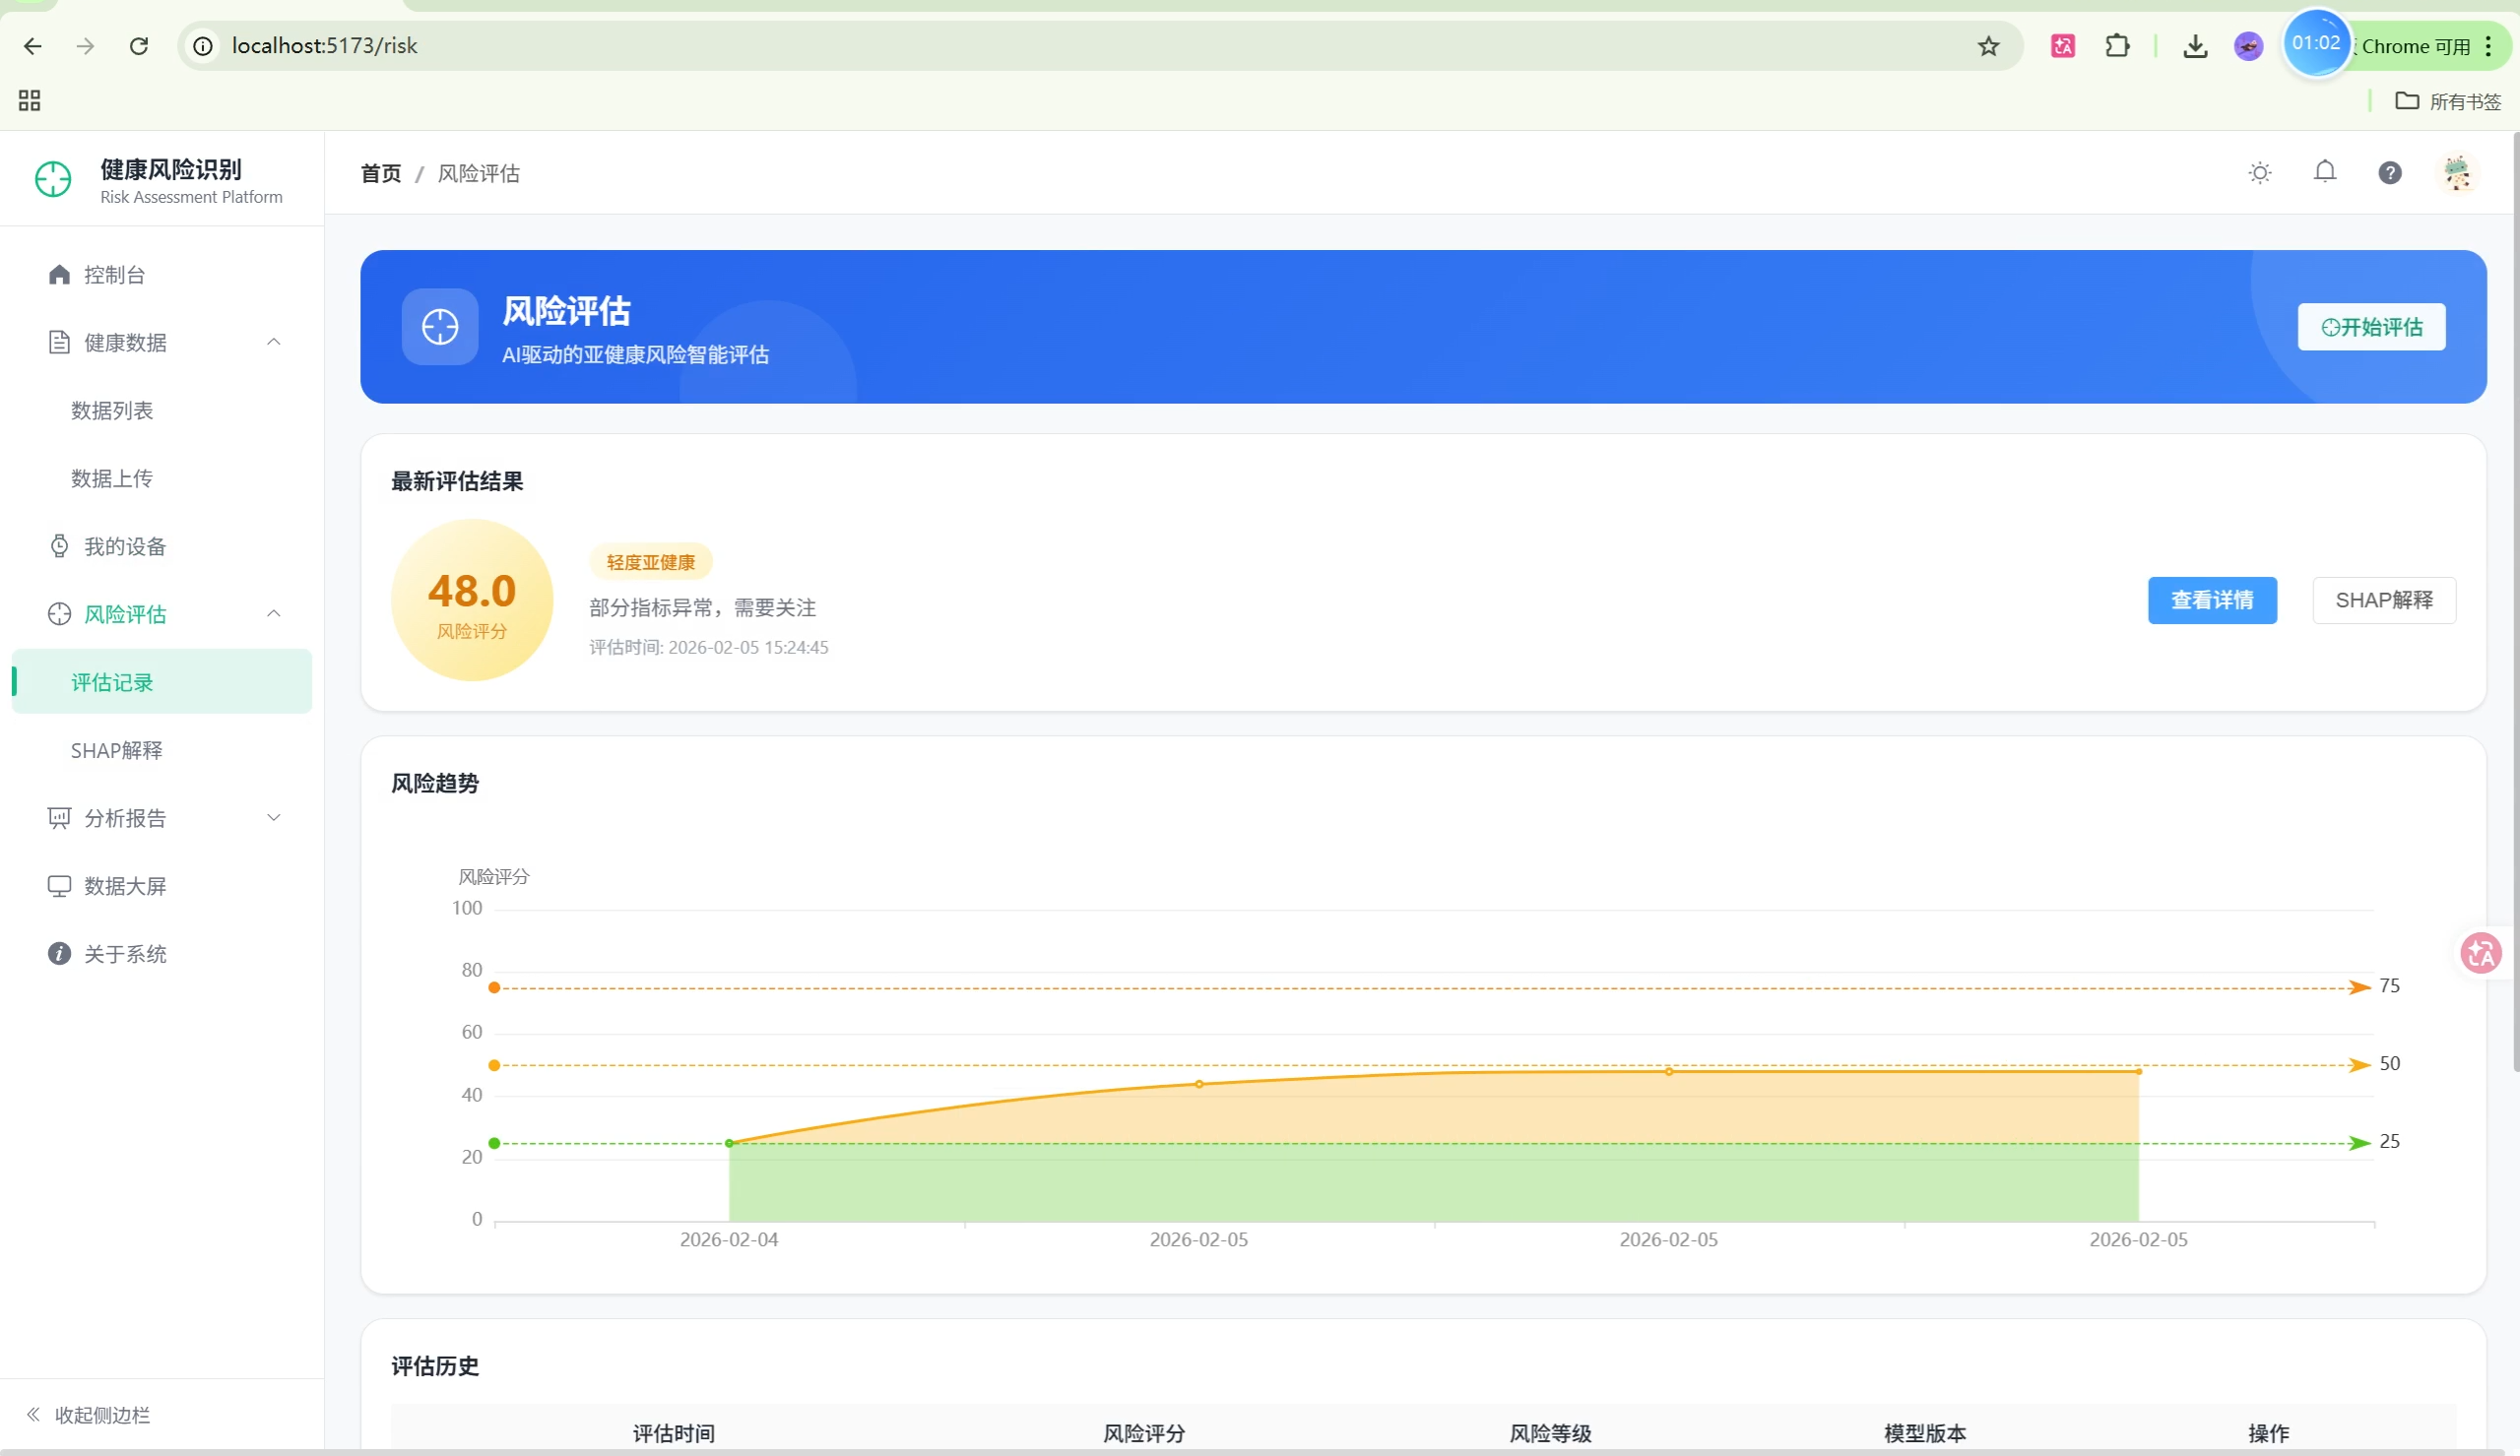
Task: Reload the page
Action: [x=139, y=46]
